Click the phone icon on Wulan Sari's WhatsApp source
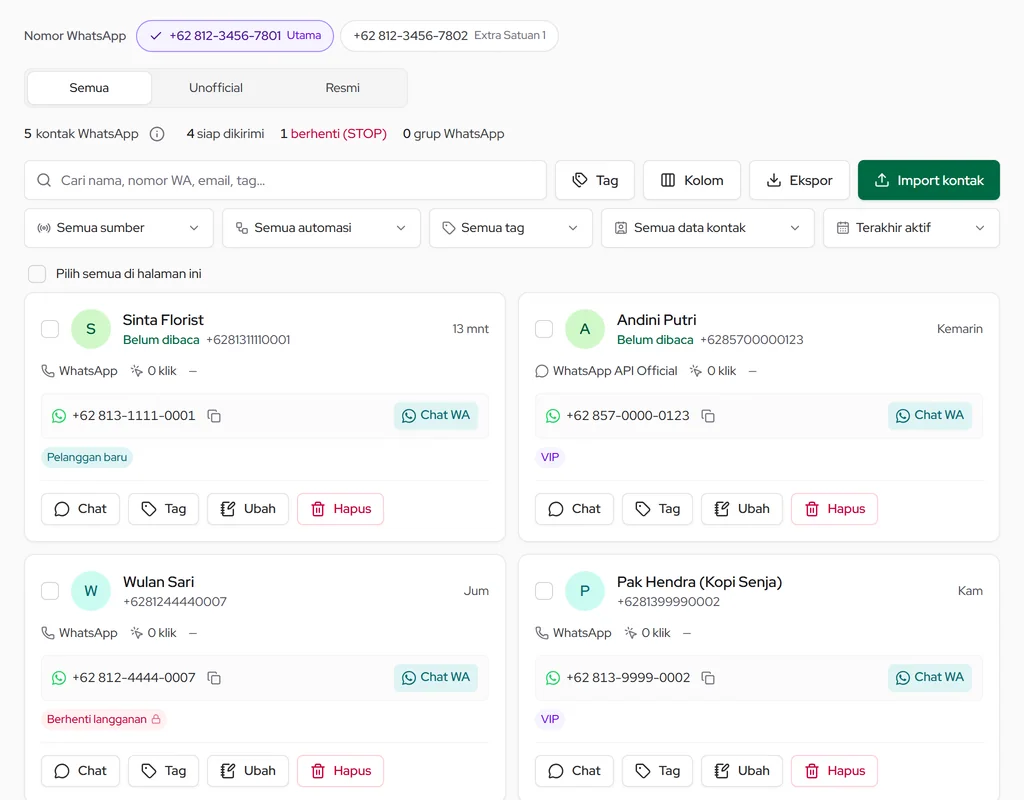Image resolution: width=1024 pixels, height=800 pixels. [48, 633]
